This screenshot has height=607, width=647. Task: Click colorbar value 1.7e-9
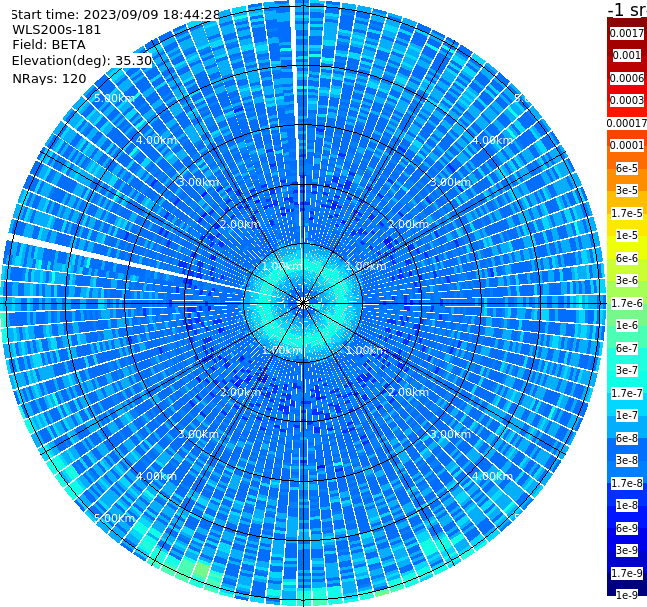coord(627,573)
